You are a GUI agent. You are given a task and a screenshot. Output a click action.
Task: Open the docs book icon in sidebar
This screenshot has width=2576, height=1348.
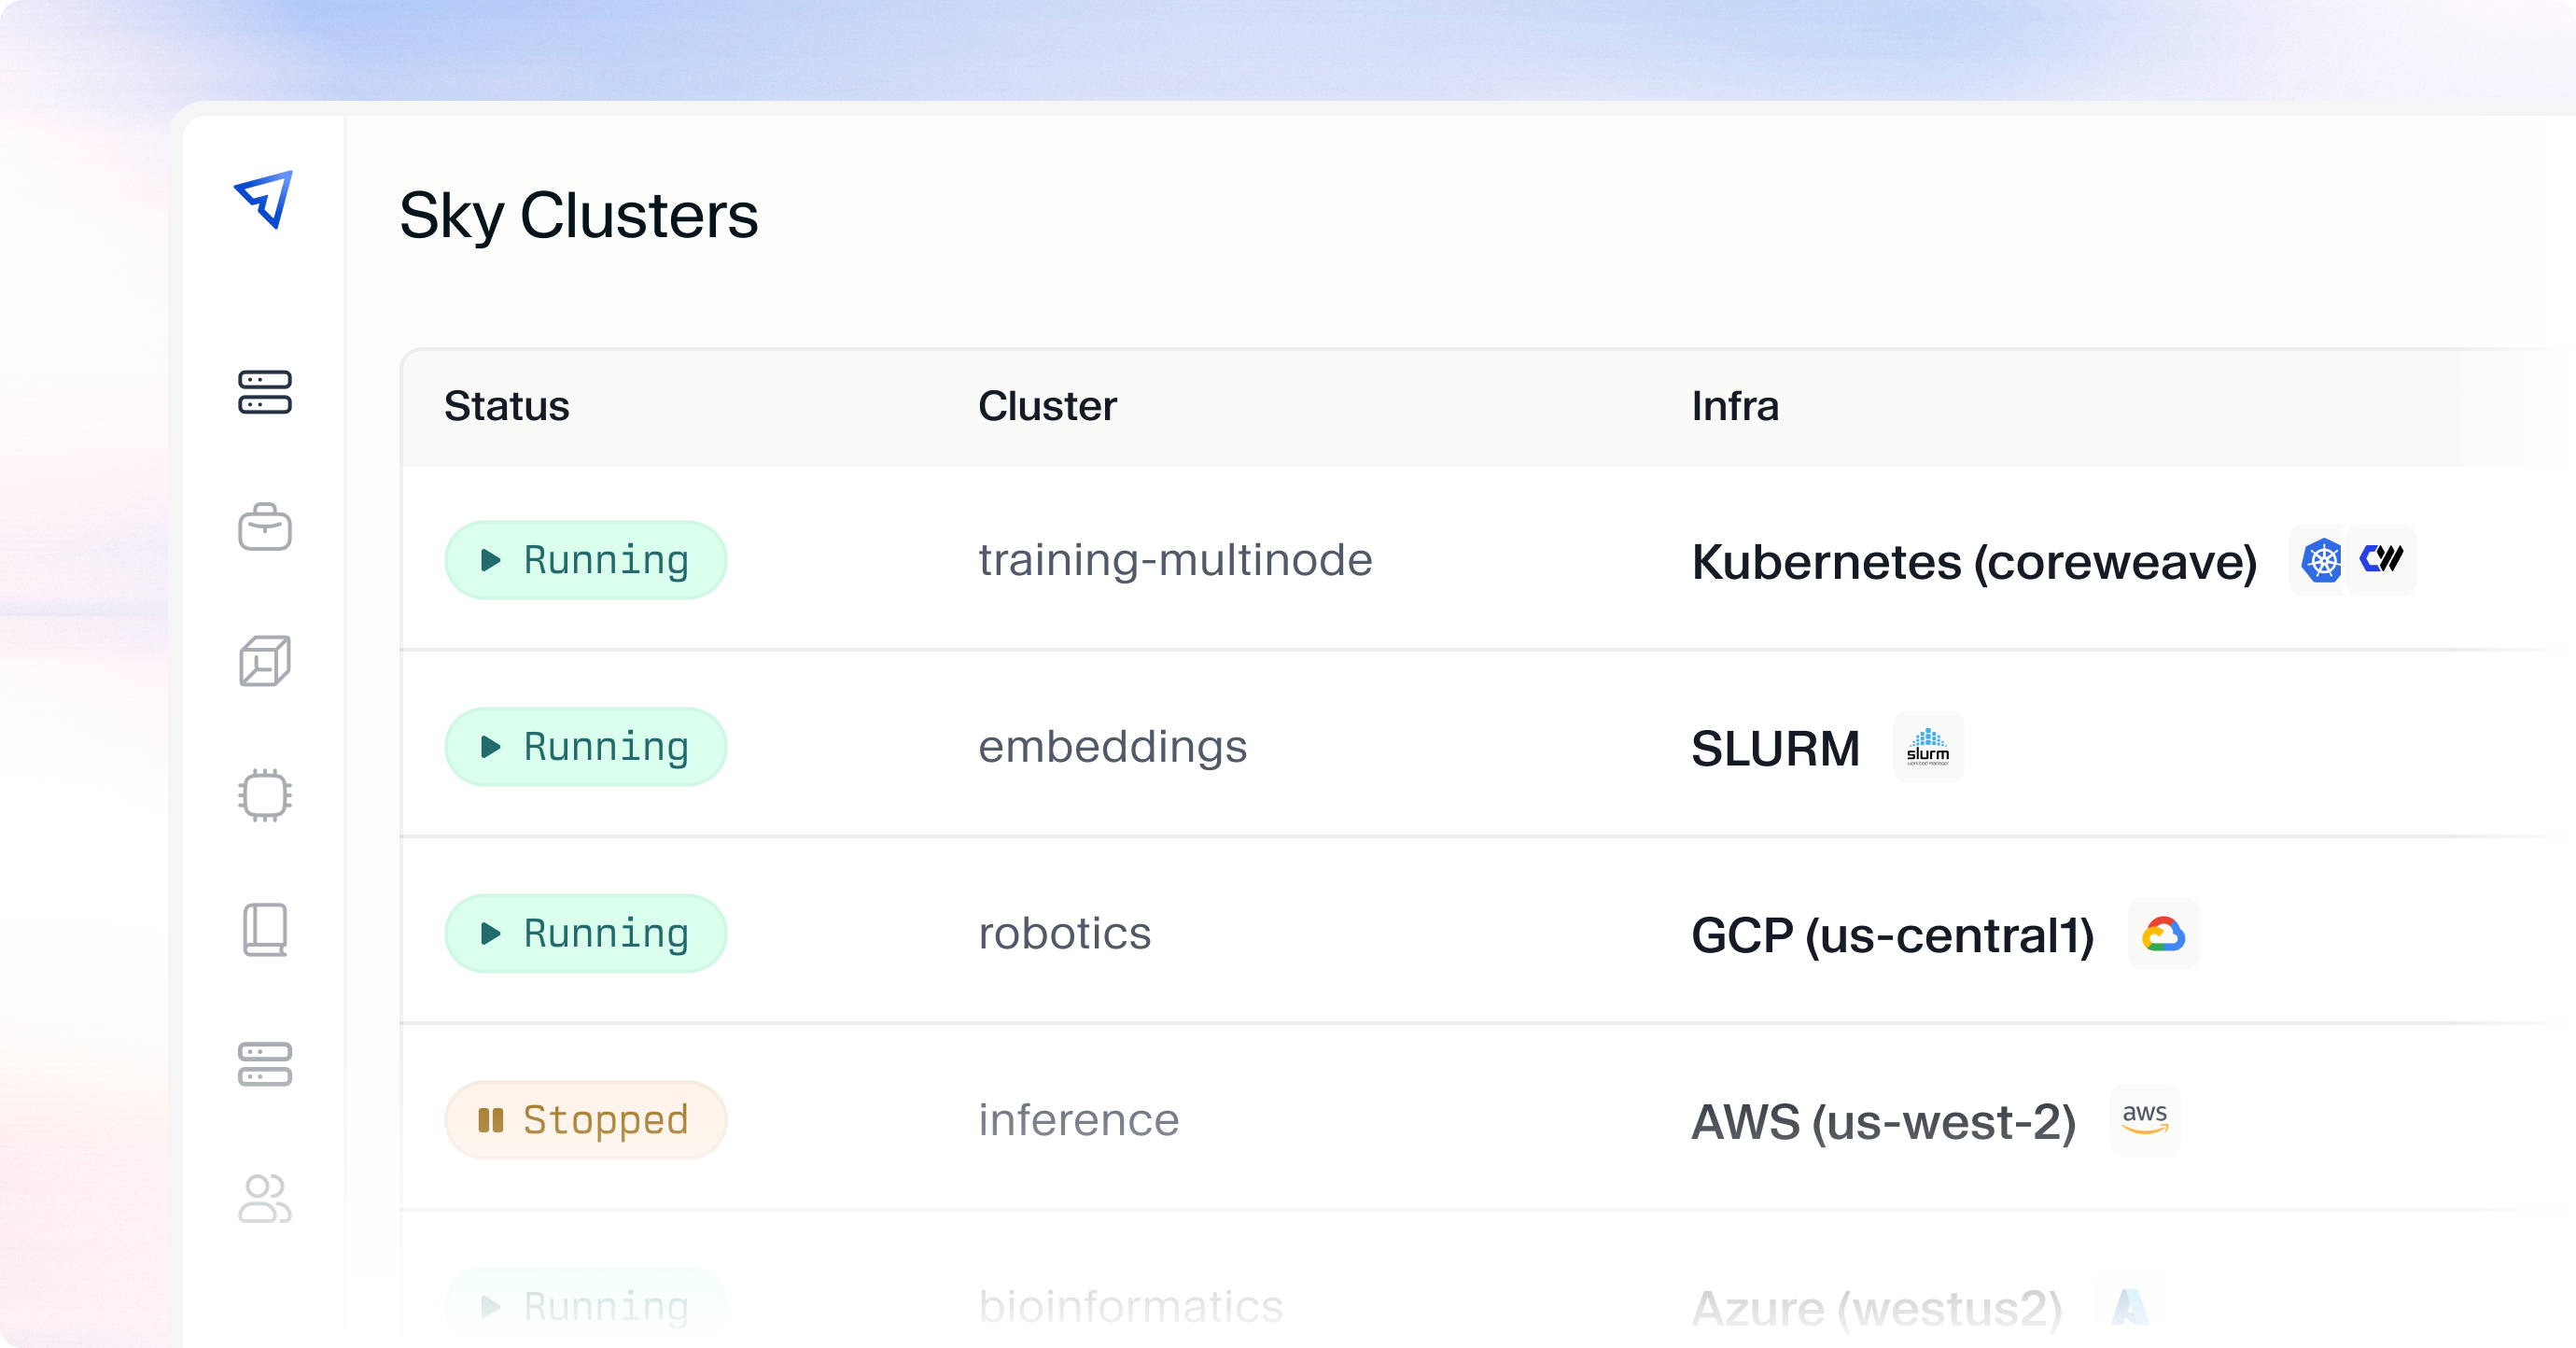265,930
